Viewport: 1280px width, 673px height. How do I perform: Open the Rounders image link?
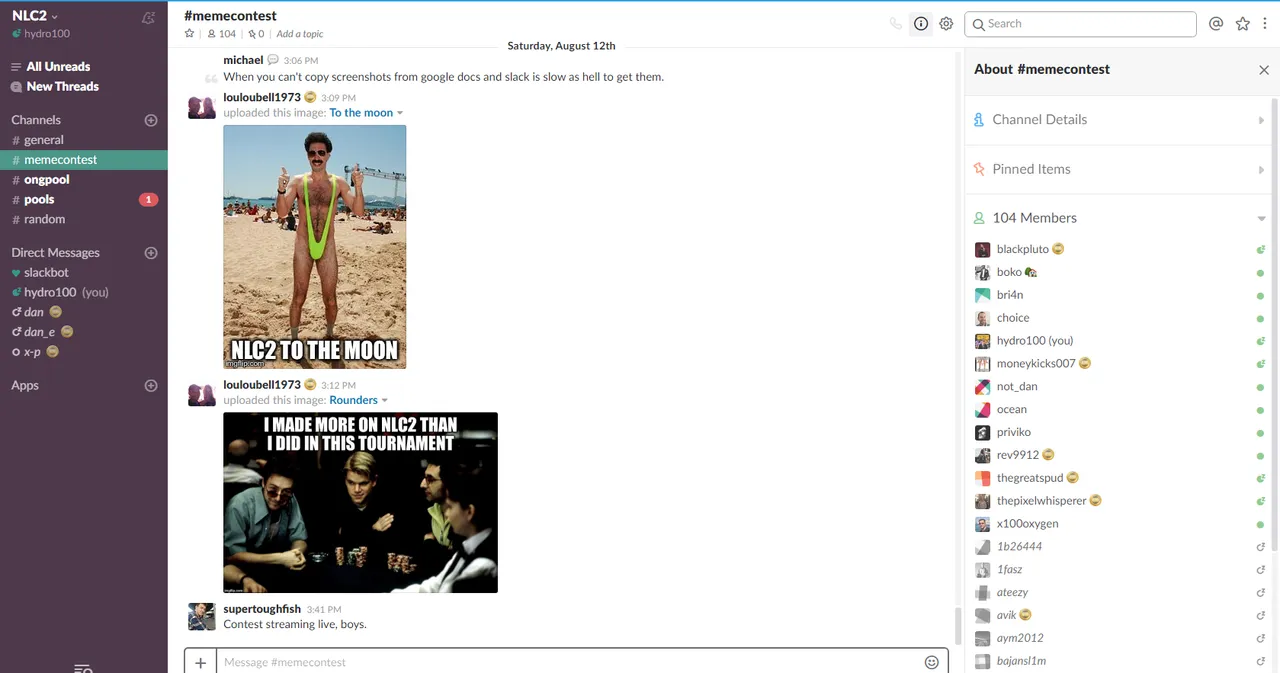pos(353,400)
